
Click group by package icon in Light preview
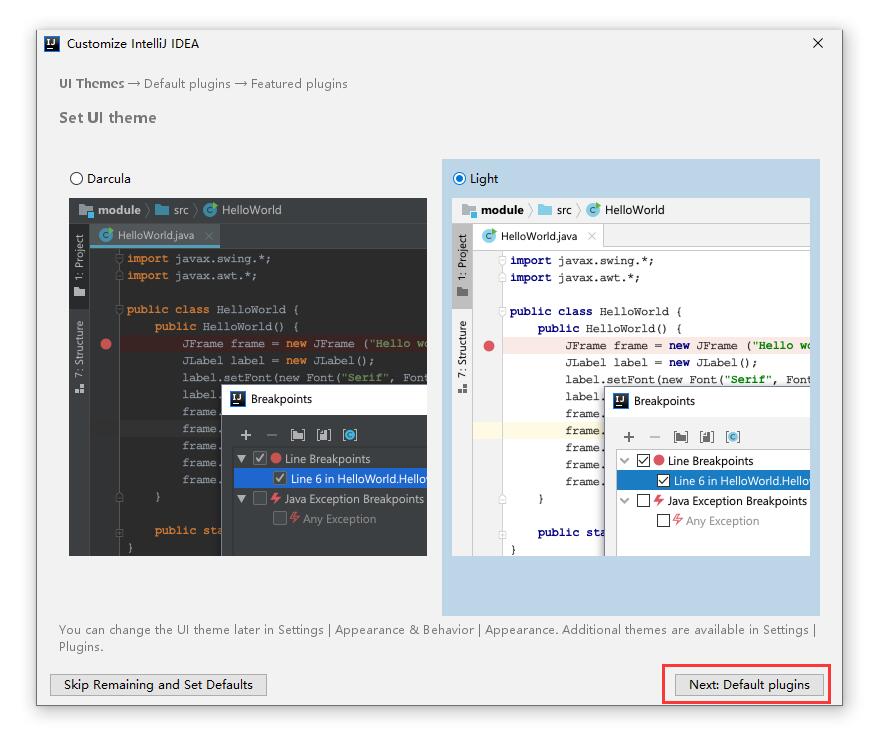coord(681,437)
